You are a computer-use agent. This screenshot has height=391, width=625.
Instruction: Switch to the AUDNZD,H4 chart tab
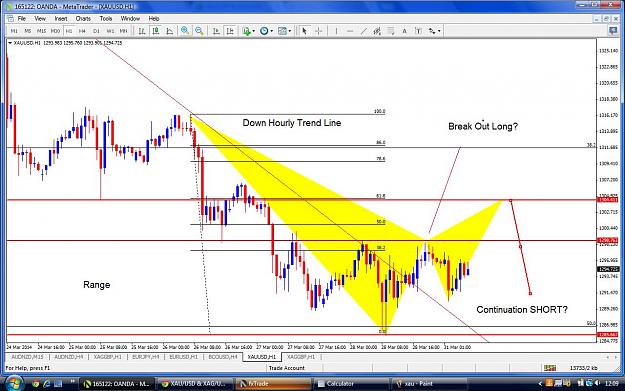[69, 357]
